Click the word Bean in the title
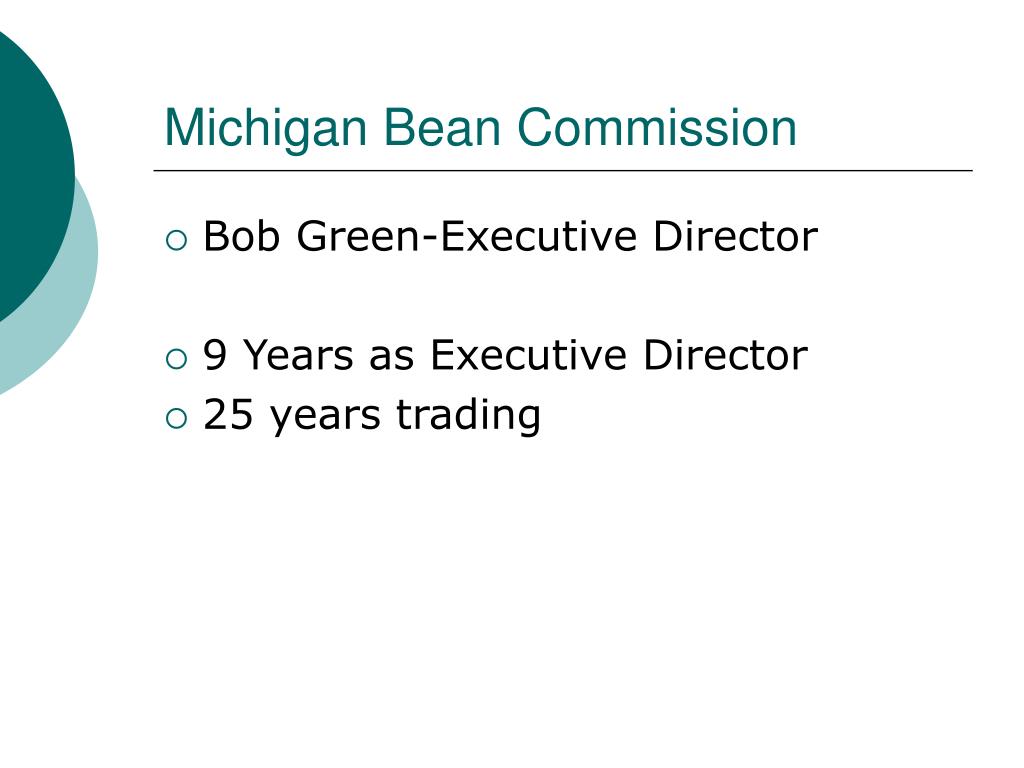This screenshot has width=1024, height=768. 441,128
